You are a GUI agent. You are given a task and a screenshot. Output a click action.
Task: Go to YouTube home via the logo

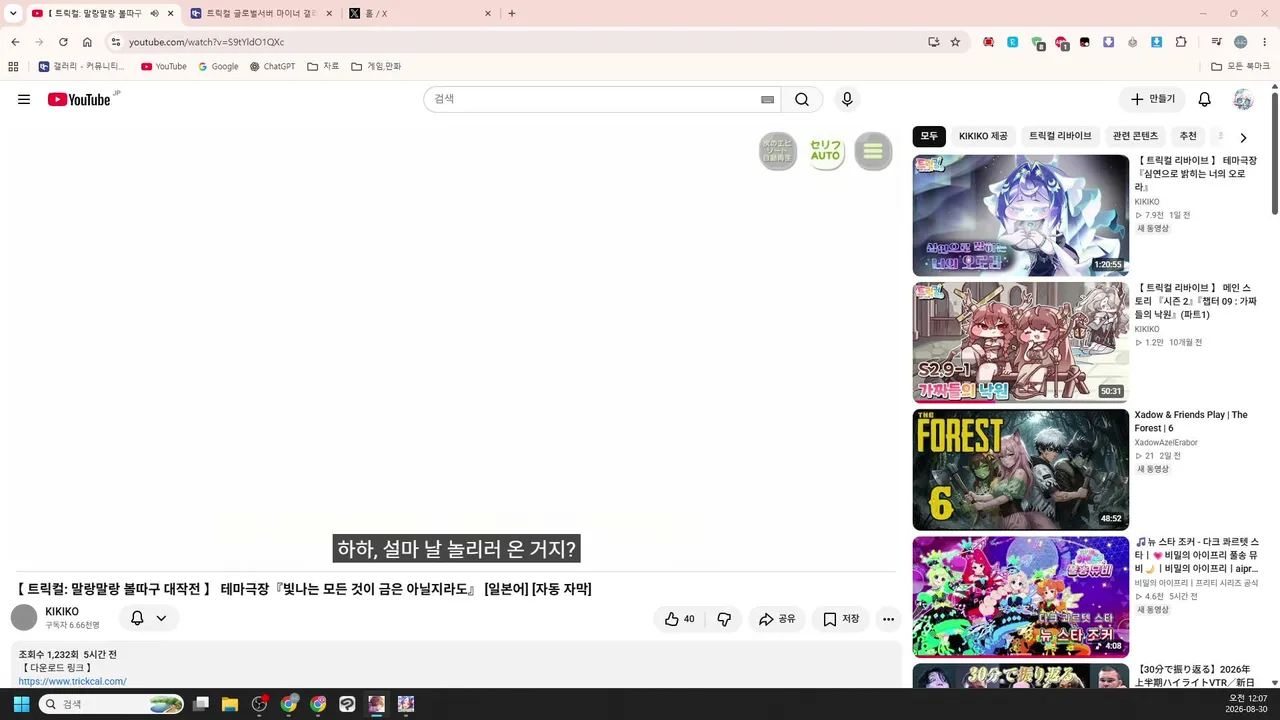pyautogui.click(x=79, y=99)
